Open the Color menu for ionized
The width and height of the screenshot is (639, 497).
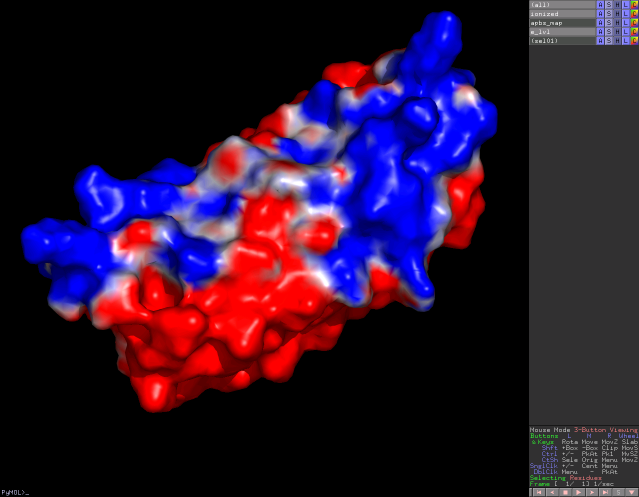click(x=634, y=13)
